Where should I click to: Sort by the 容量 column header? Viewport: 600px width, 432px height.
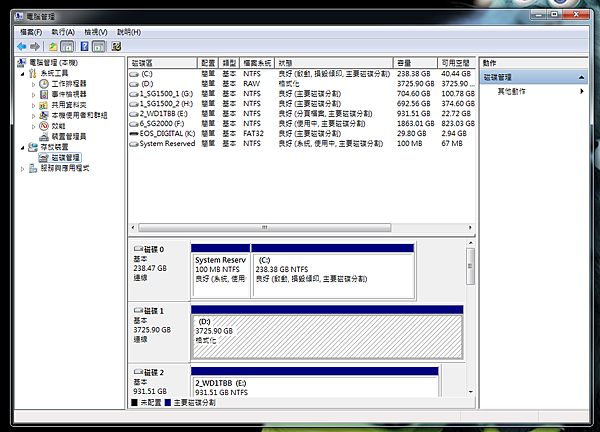tap(415, 63)
